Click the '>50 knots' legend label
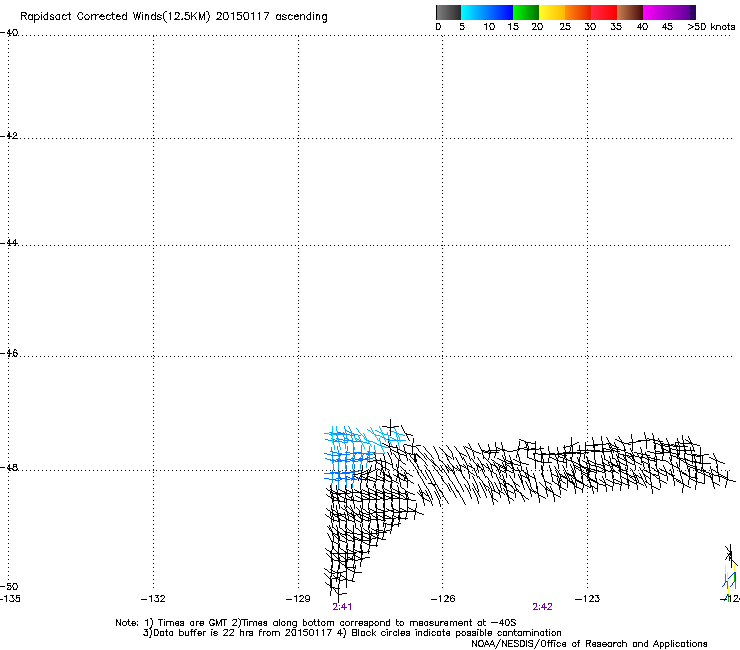This screenshot has height=650, width=740. point(711,27)
